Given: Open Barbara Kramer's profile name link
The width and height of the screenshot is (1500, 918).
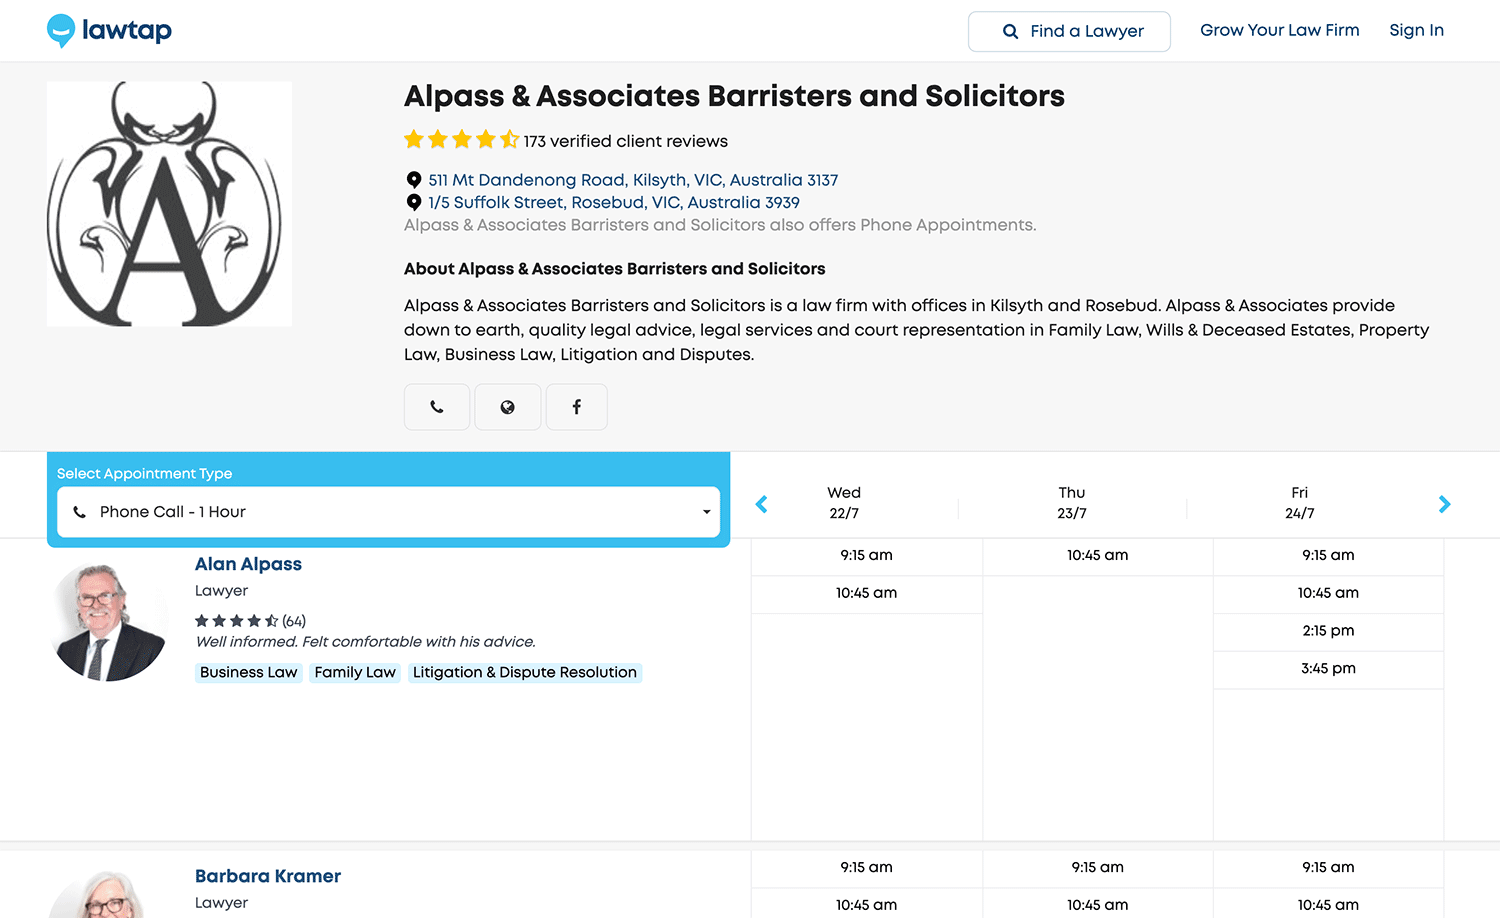Looking at the screenshot, I should pos(268,876).
